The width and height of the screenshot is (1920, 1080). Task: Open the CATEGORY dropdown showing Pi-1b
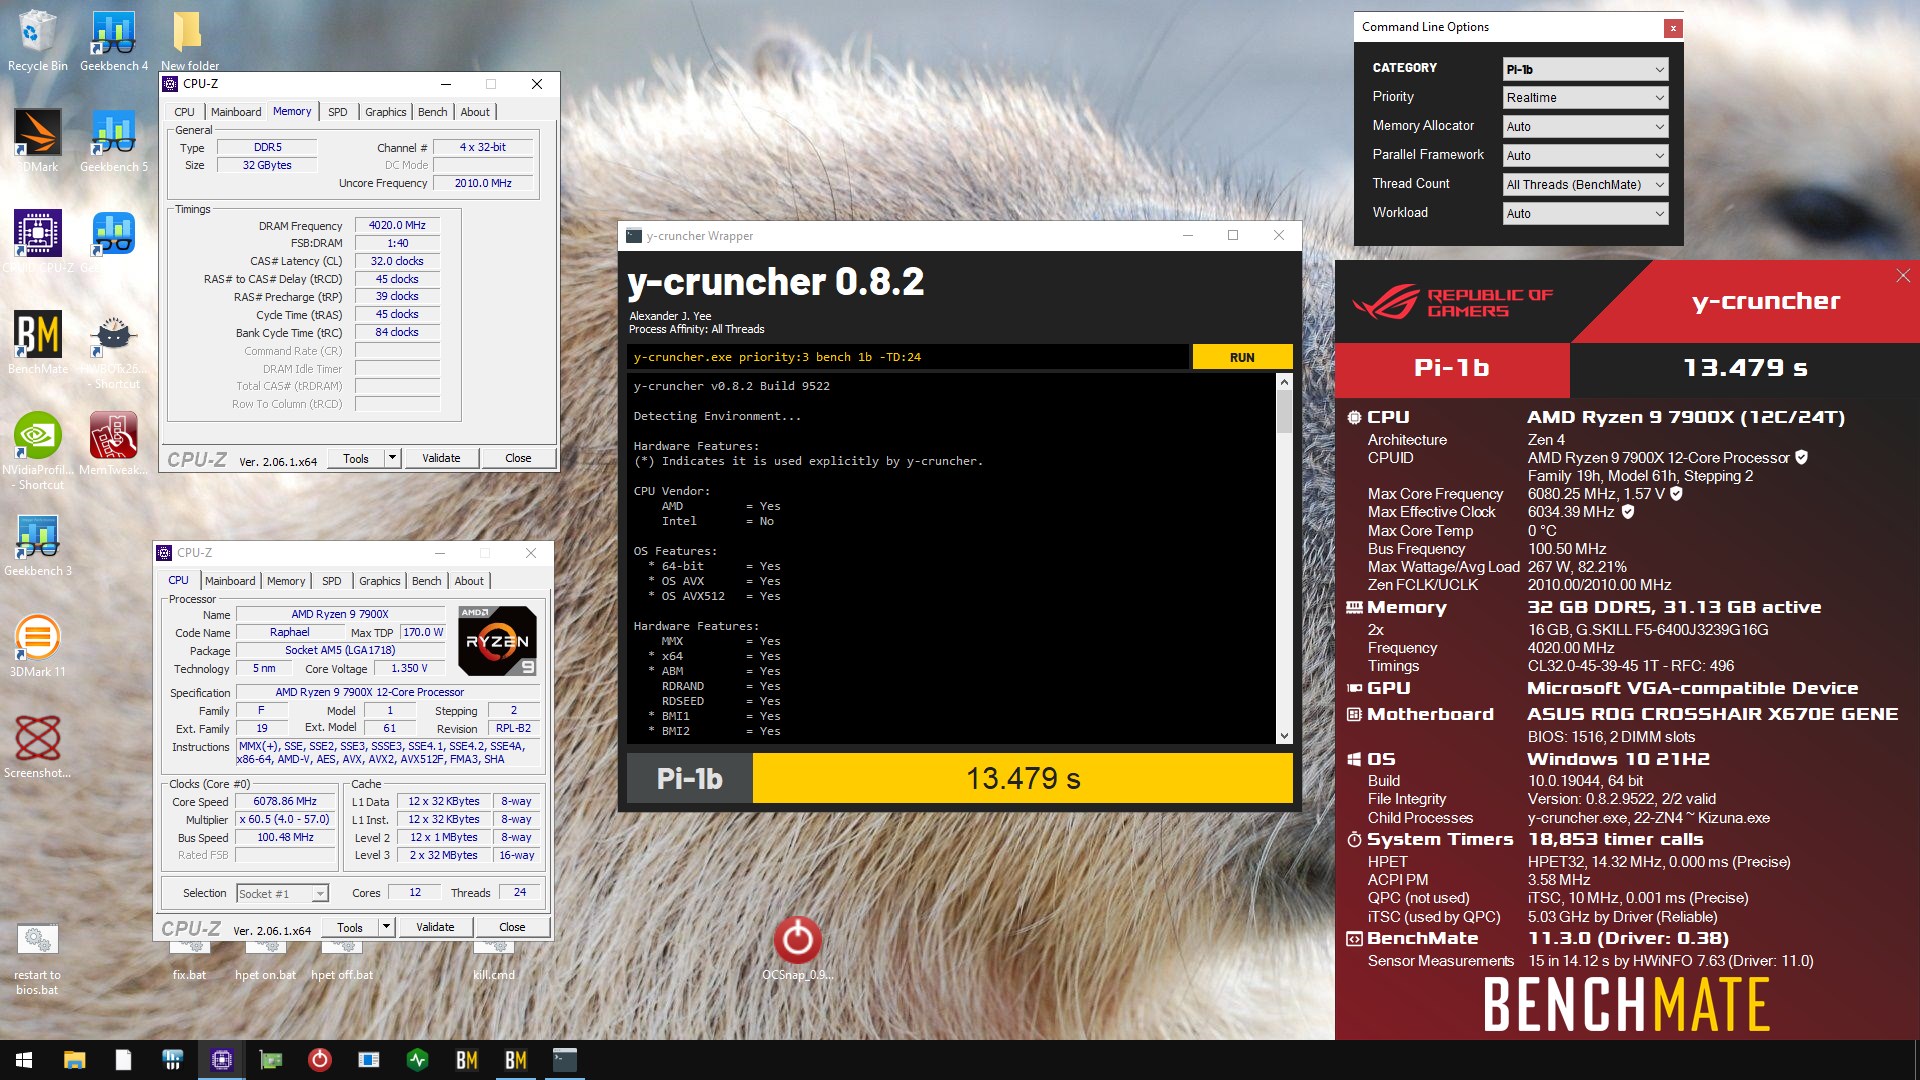(x=1585, y=69)
